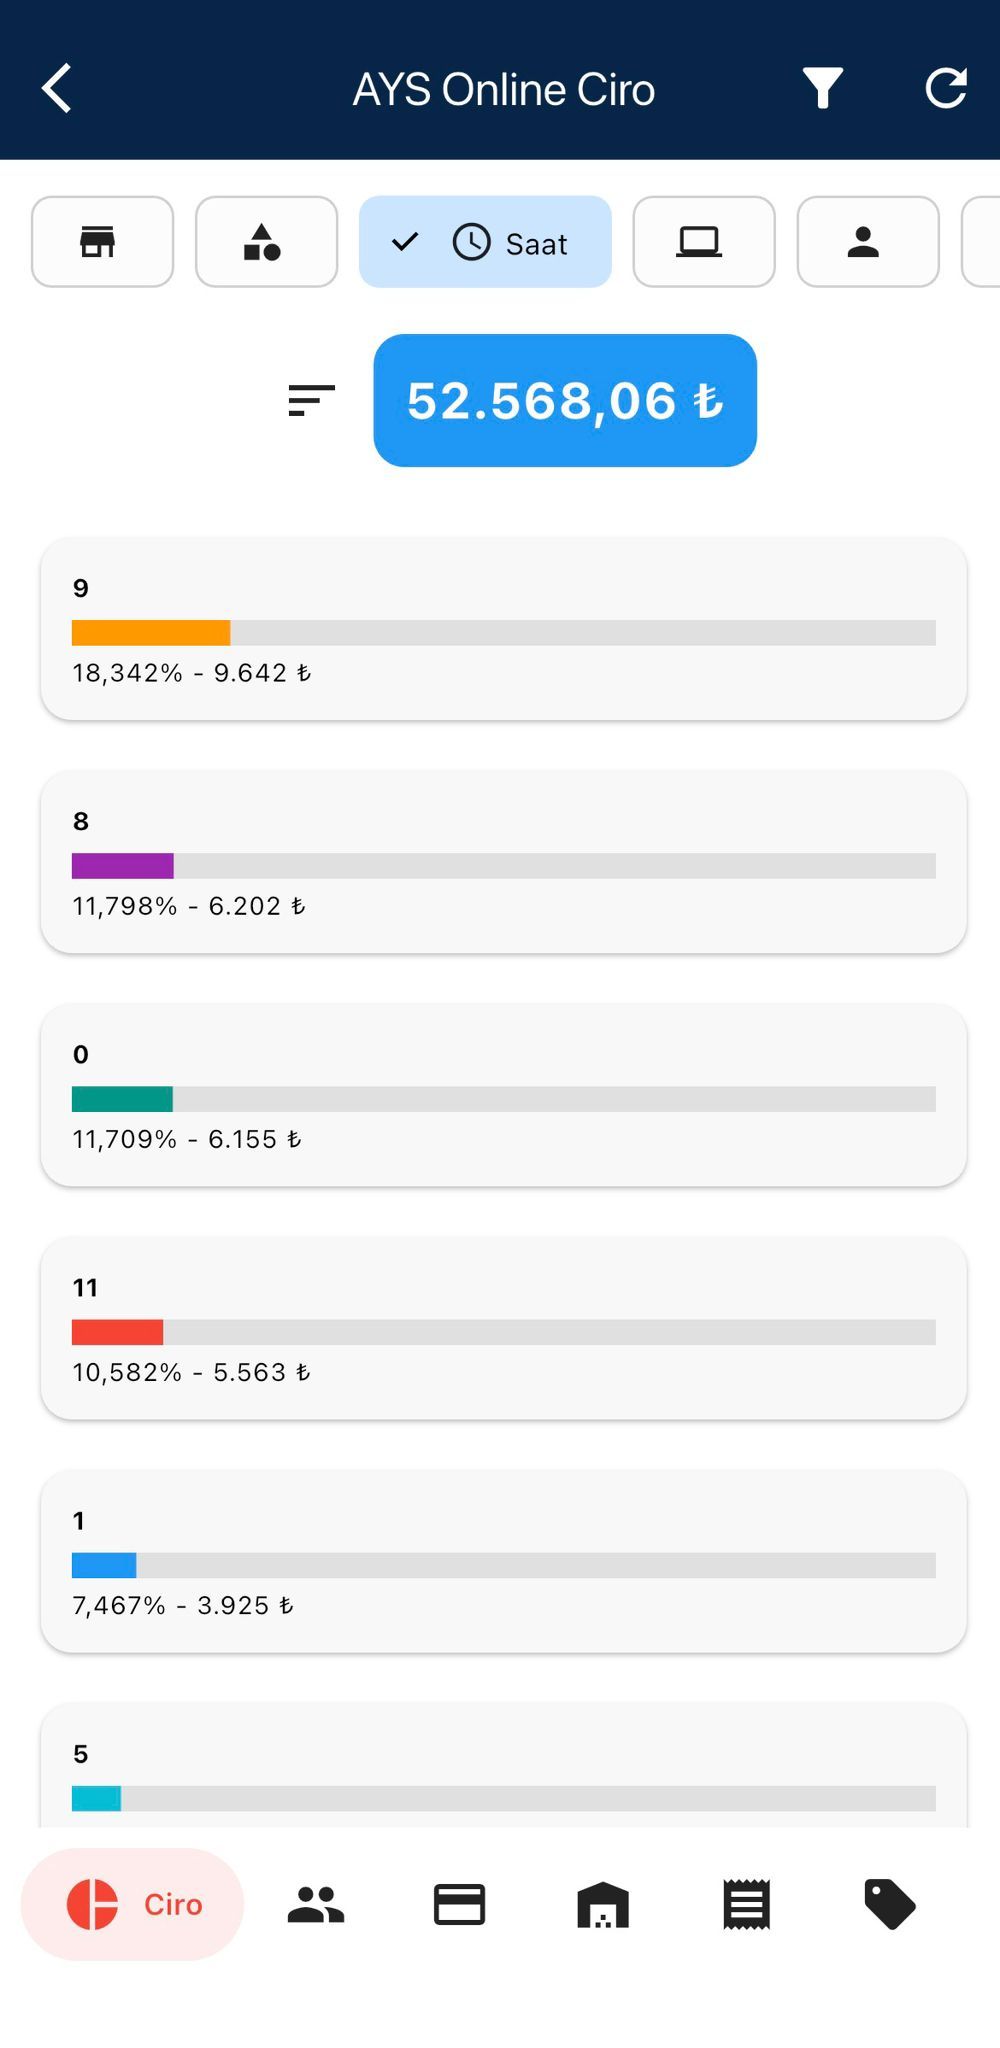Open the sort order icon
This screenshot has height=2048, width=1000.
[311, 401]
